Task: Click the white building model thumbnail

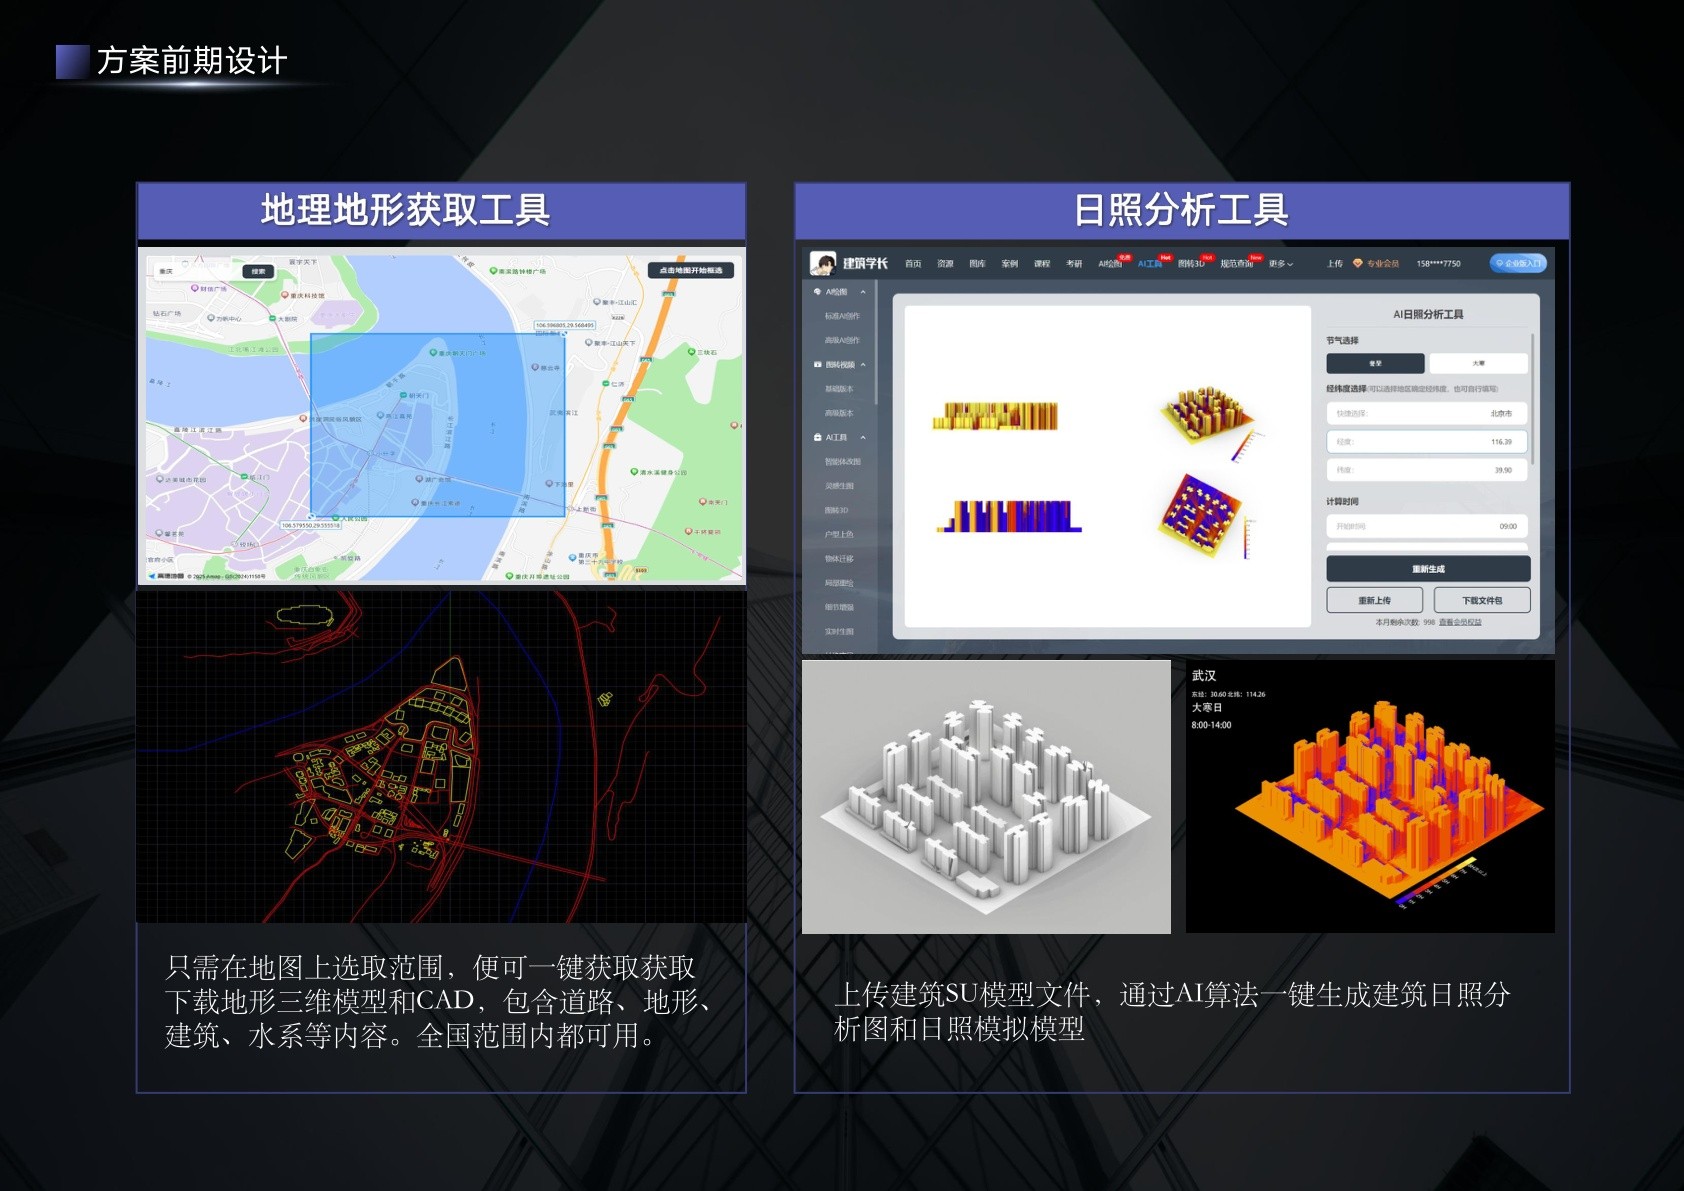Action: (x=986, y=796)
